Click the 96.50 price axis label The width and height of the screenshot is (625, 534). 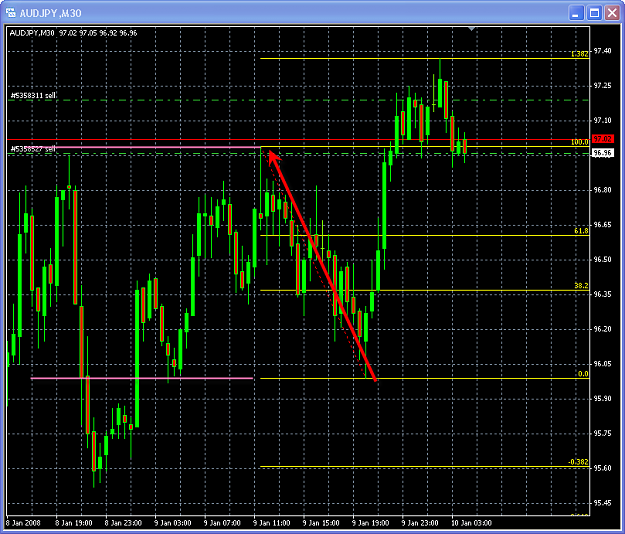tap(602, 259)
